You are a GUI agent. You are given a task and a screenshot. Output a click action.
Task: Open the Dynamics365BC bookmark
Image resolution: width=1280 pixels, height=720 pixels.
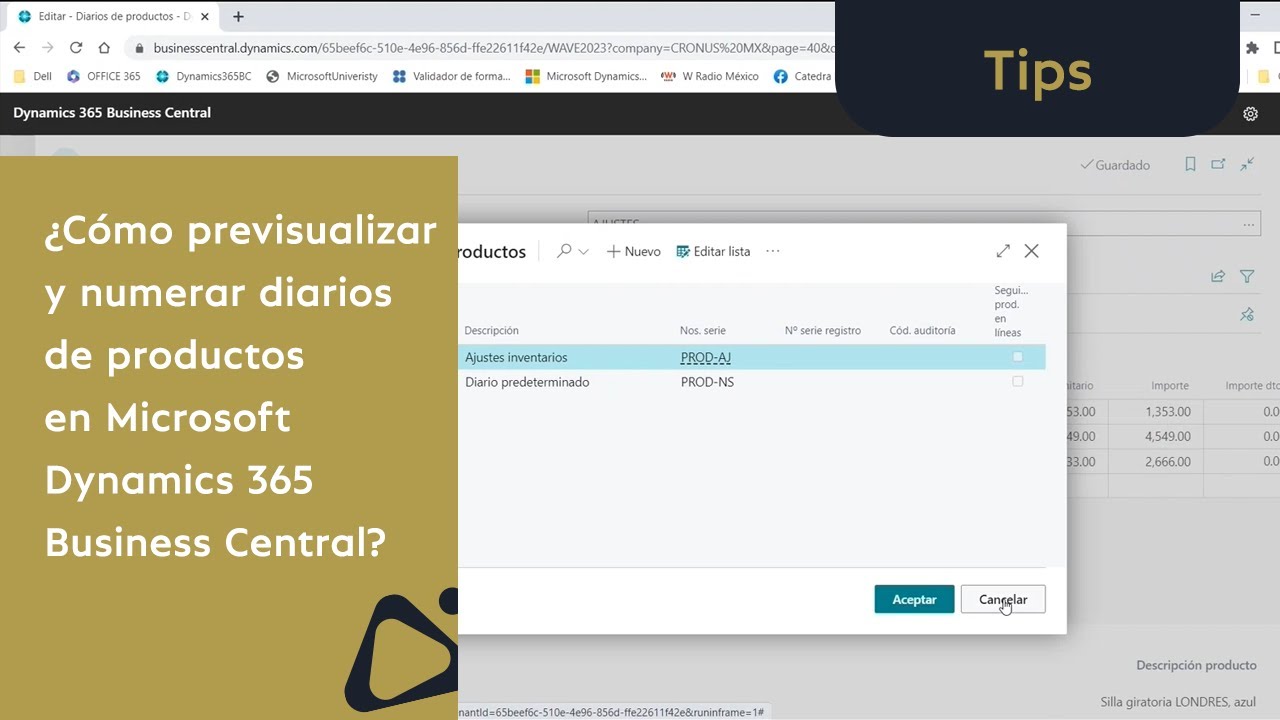point(204,76)
